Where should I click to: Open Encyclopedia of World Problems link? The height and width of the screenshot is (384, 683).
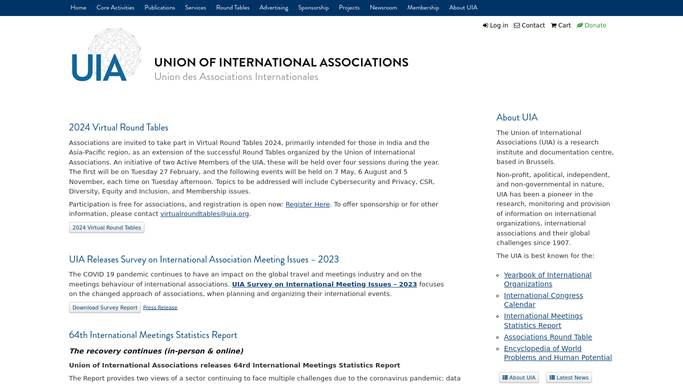pos(558,353)
